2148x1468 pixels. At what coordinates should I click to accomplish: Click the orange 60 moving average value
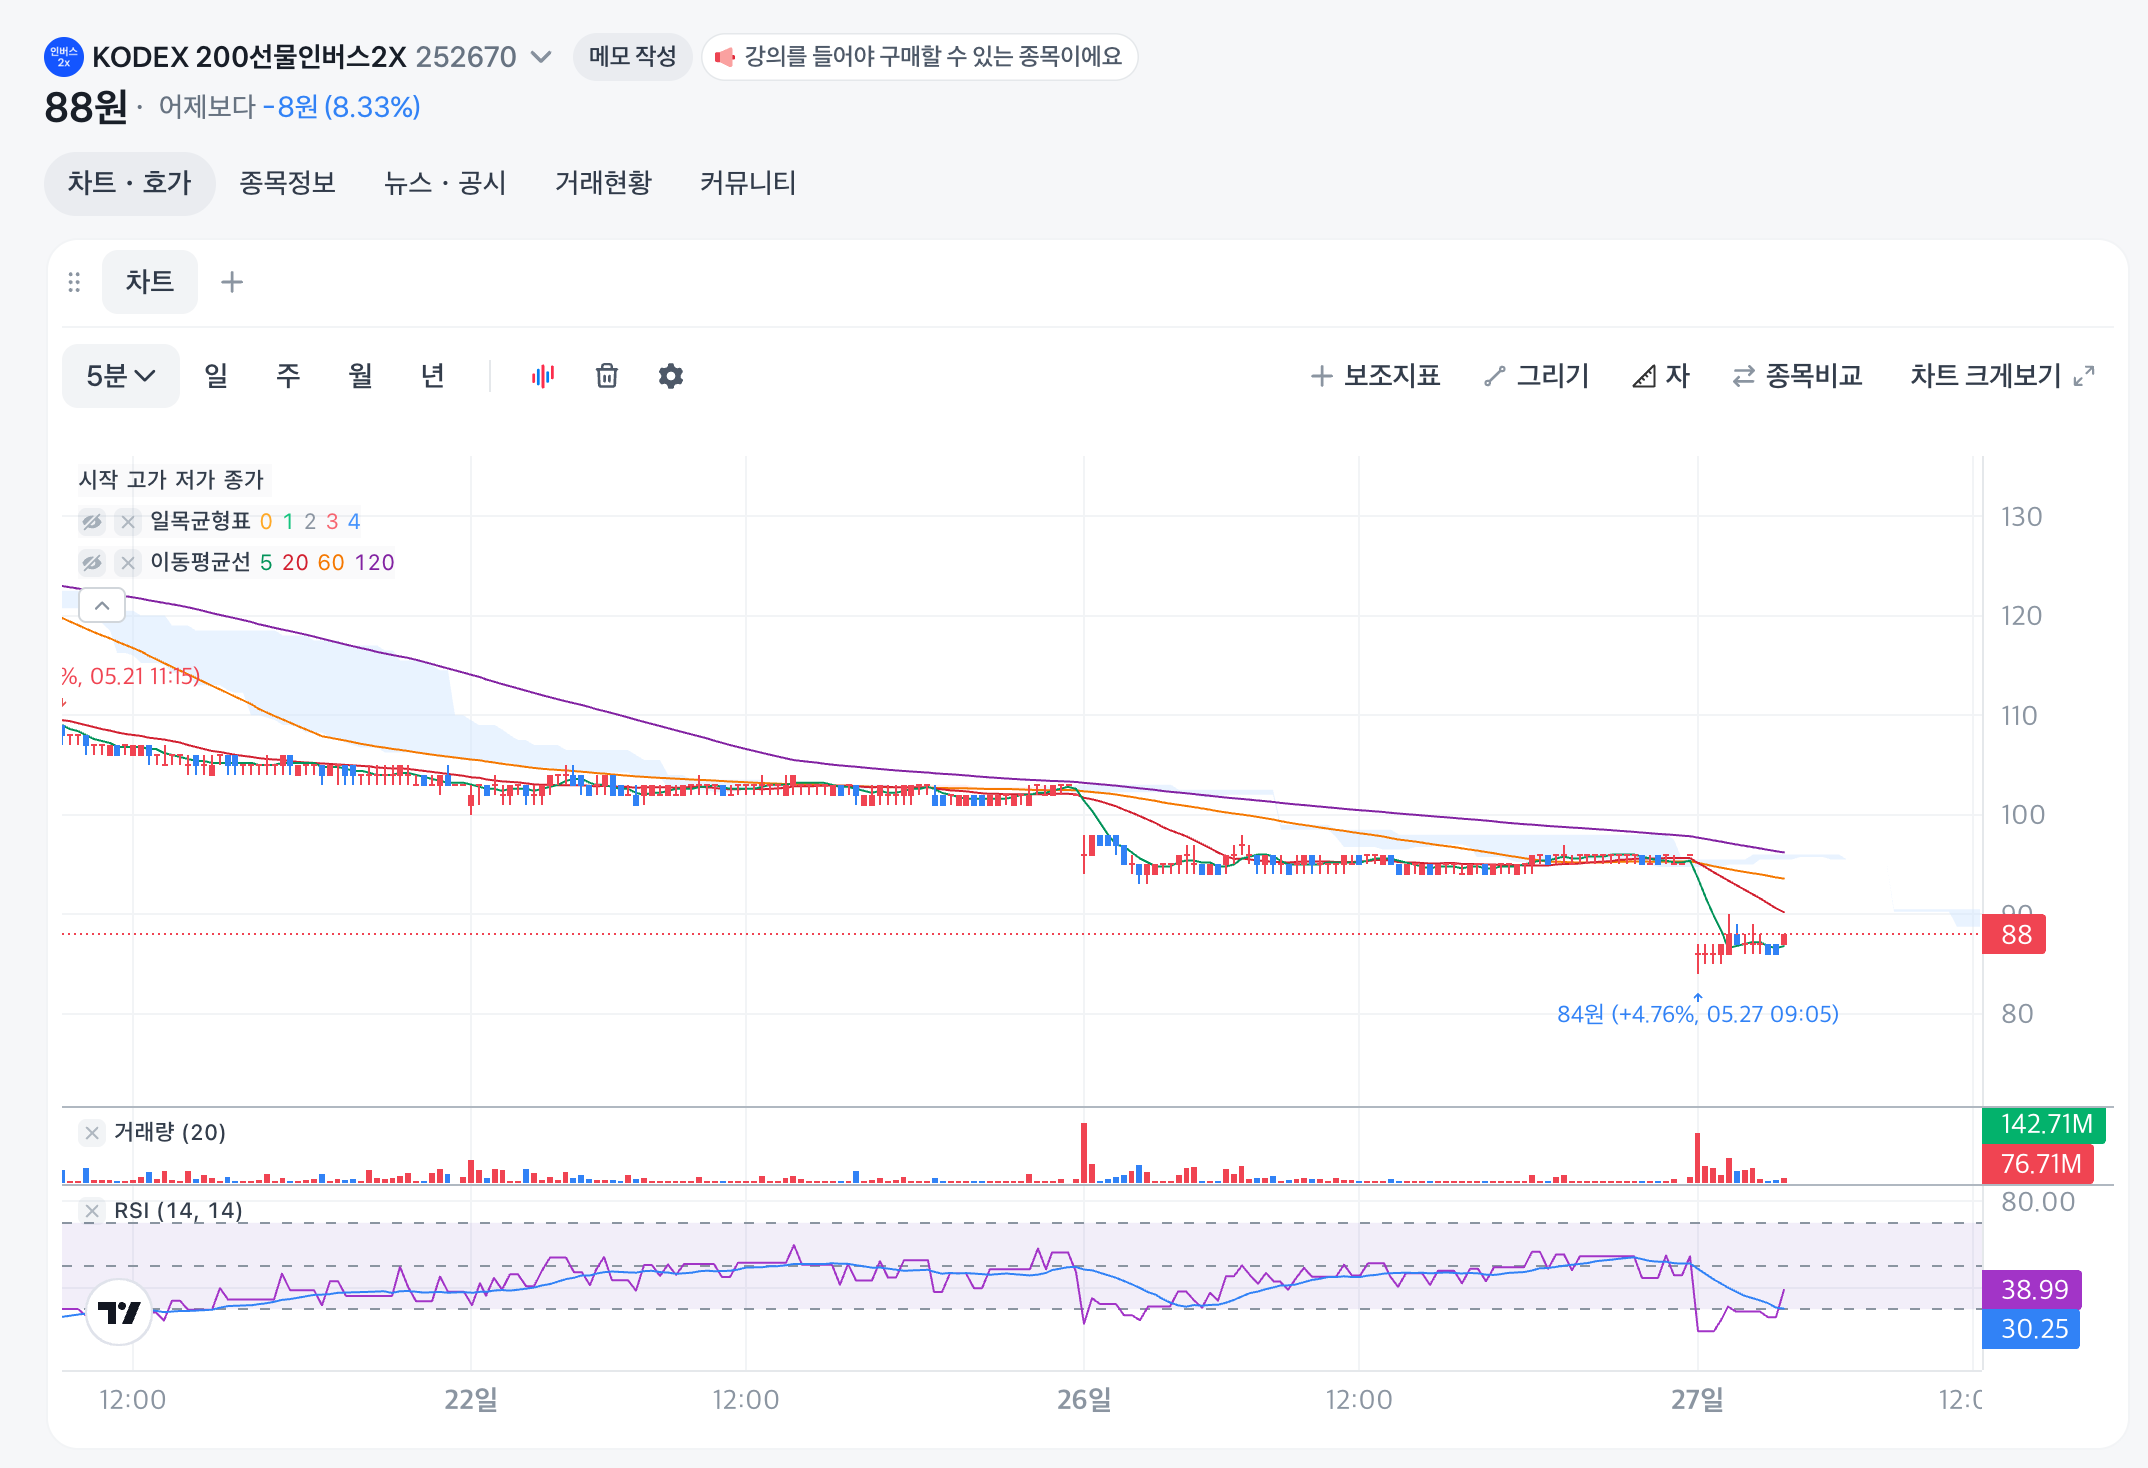pyautogui.click(x=331, y=563)
